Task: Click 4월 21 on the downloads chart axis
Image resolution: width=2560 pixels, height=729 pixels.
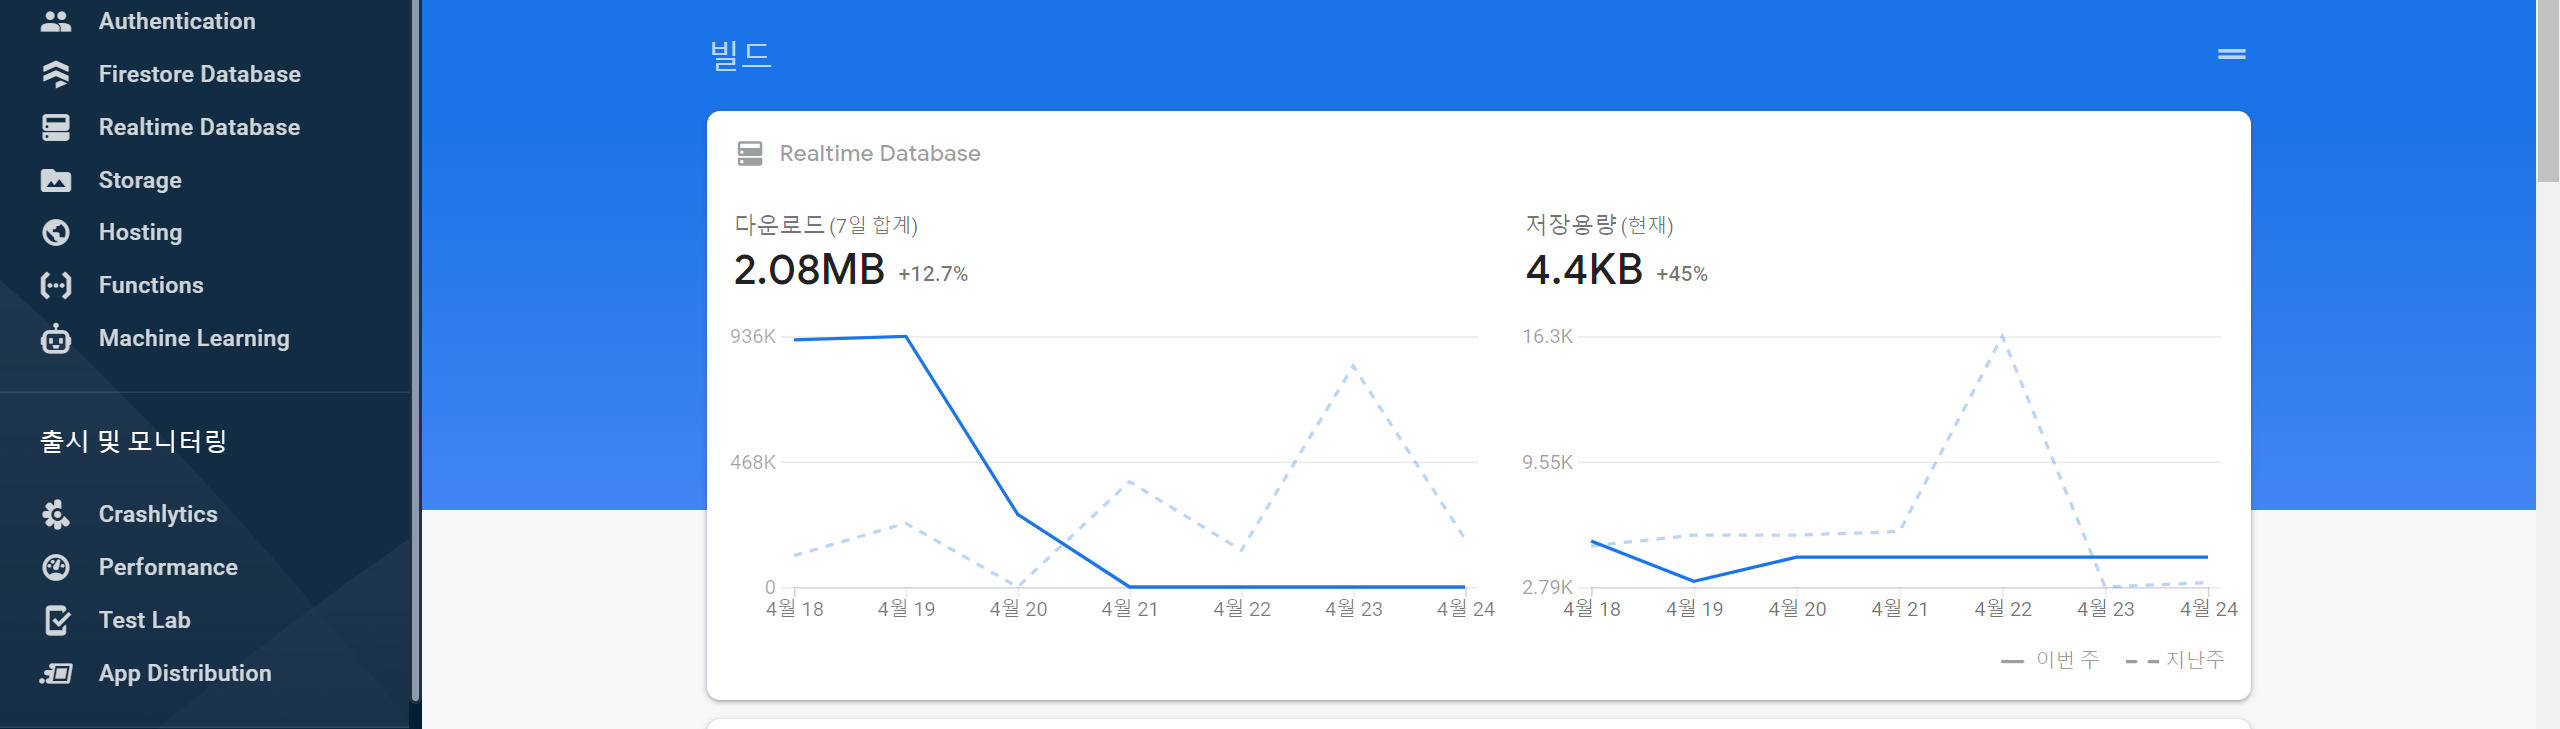Action: pyautogui.click(x=1130, y=609)
